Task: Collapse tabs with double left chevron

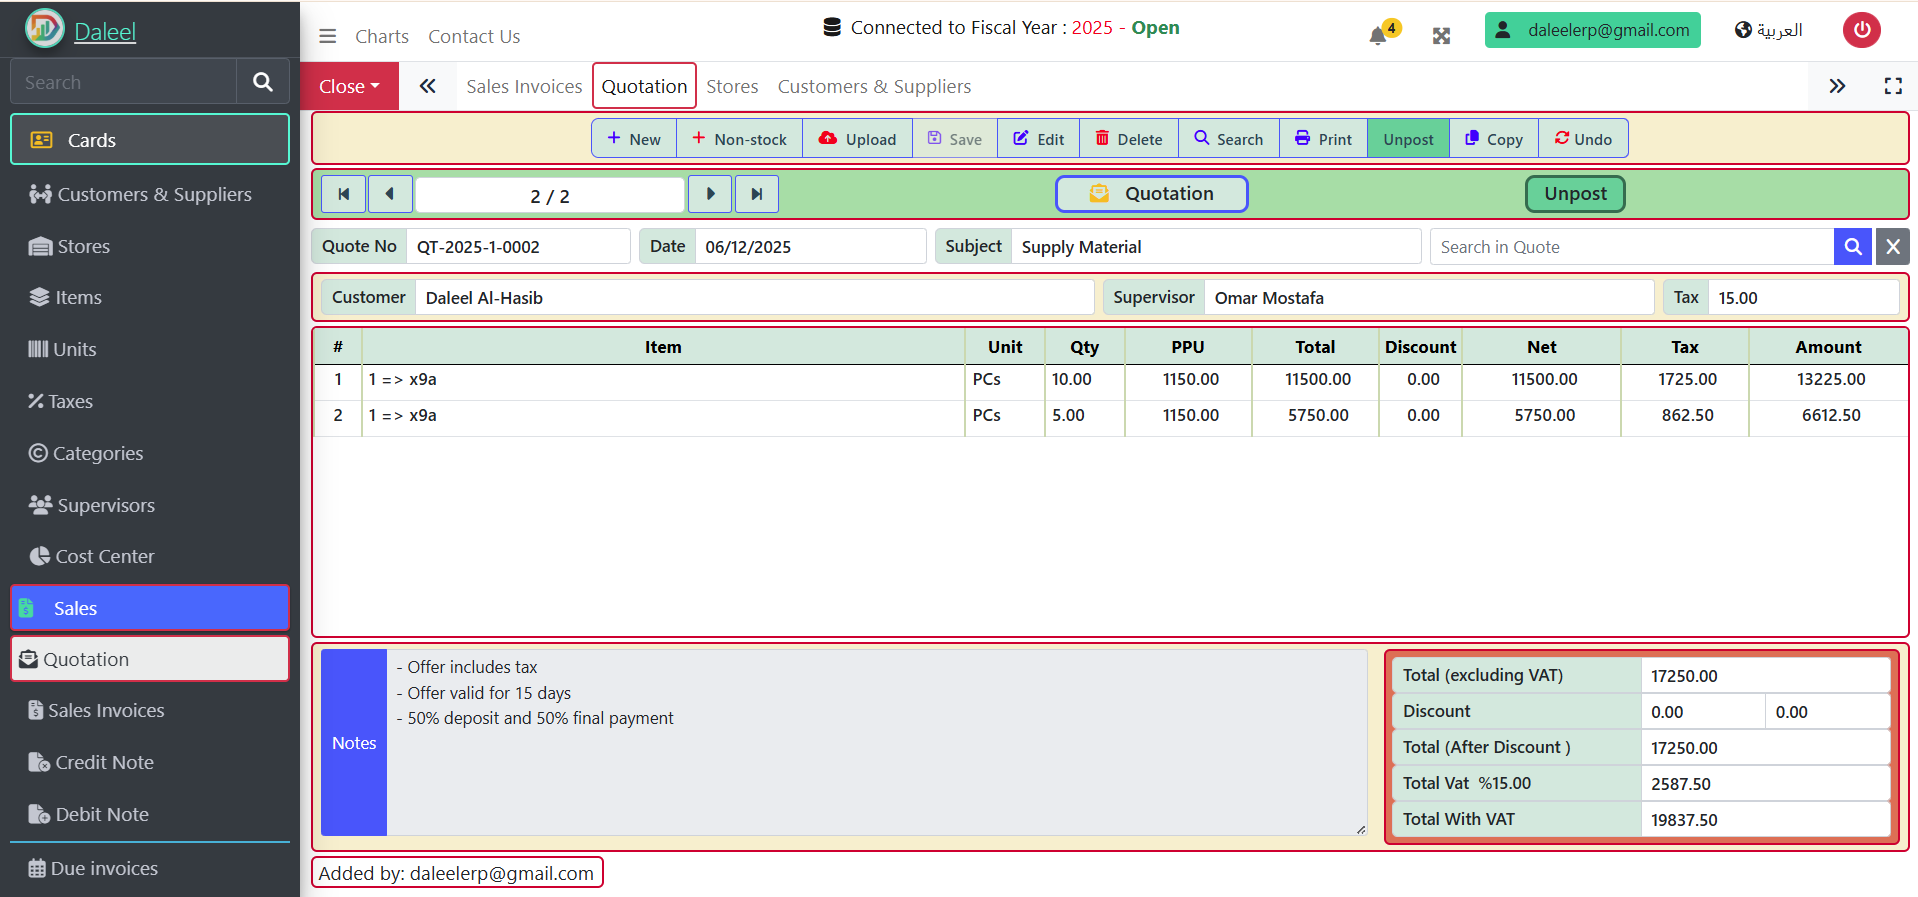Action: tap(427, 86)
